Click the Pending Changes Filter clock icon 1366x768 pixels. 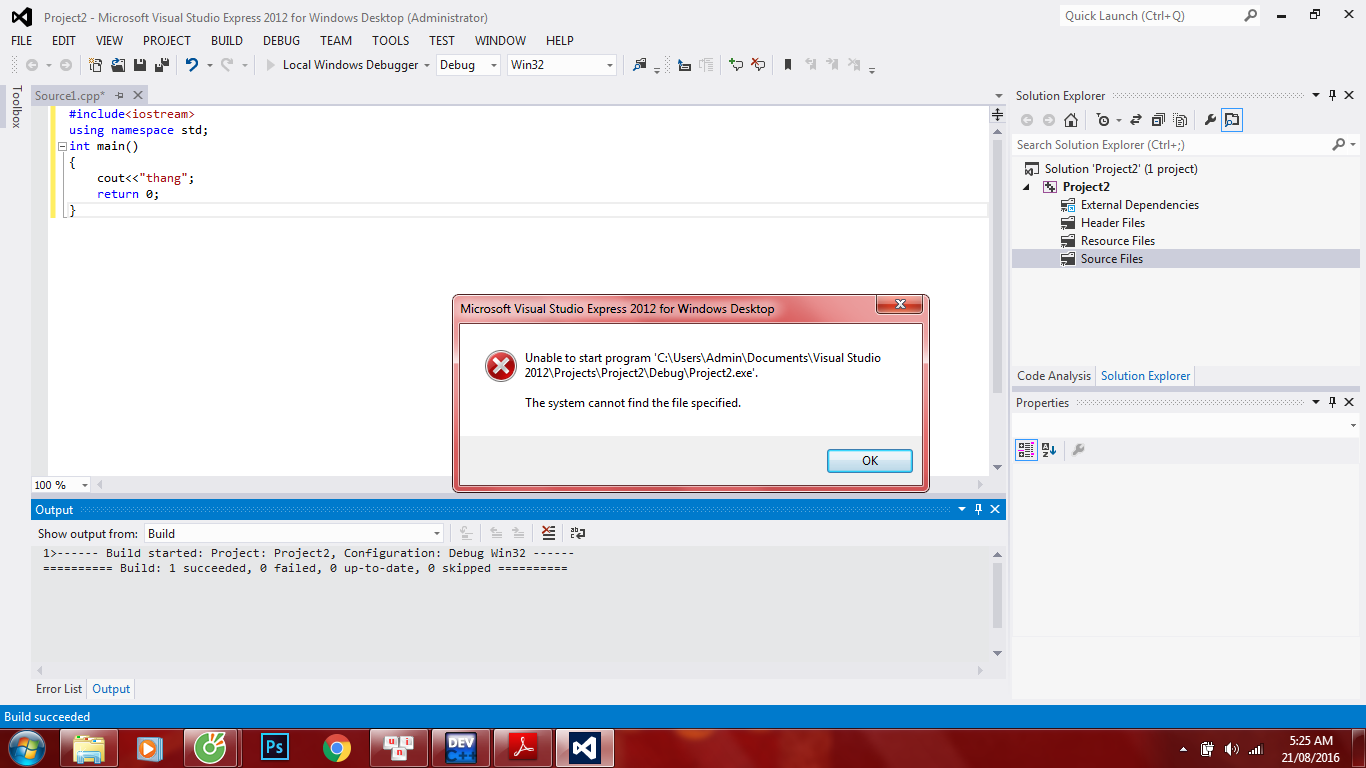(1102, 120)
